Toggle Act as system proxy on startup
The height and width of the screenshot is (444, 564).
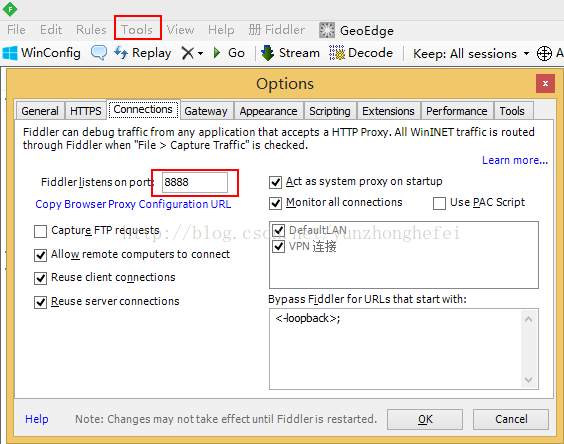point(276,182)
